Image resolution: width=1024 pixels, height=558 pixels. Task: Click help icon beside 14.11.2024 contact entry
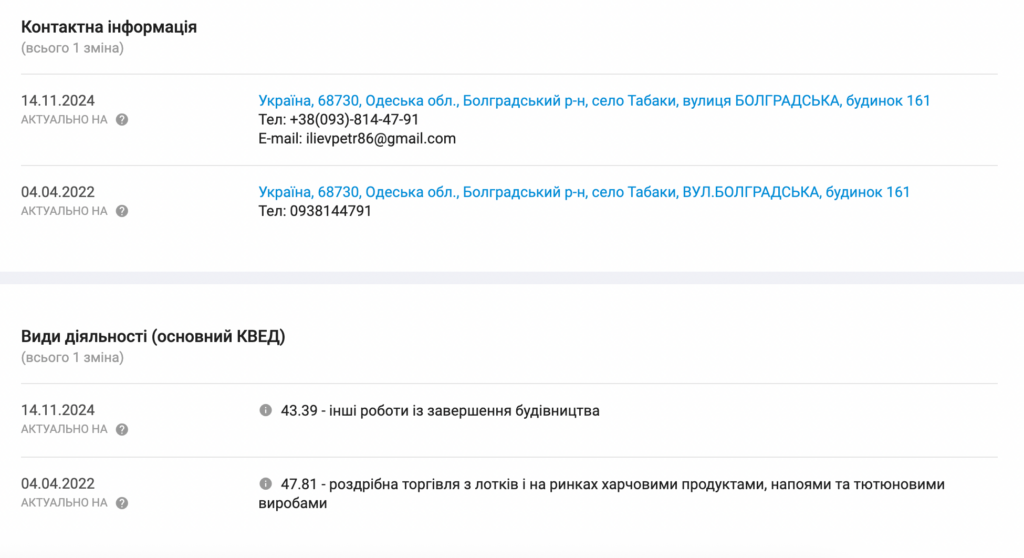click(x=122, y=120)
